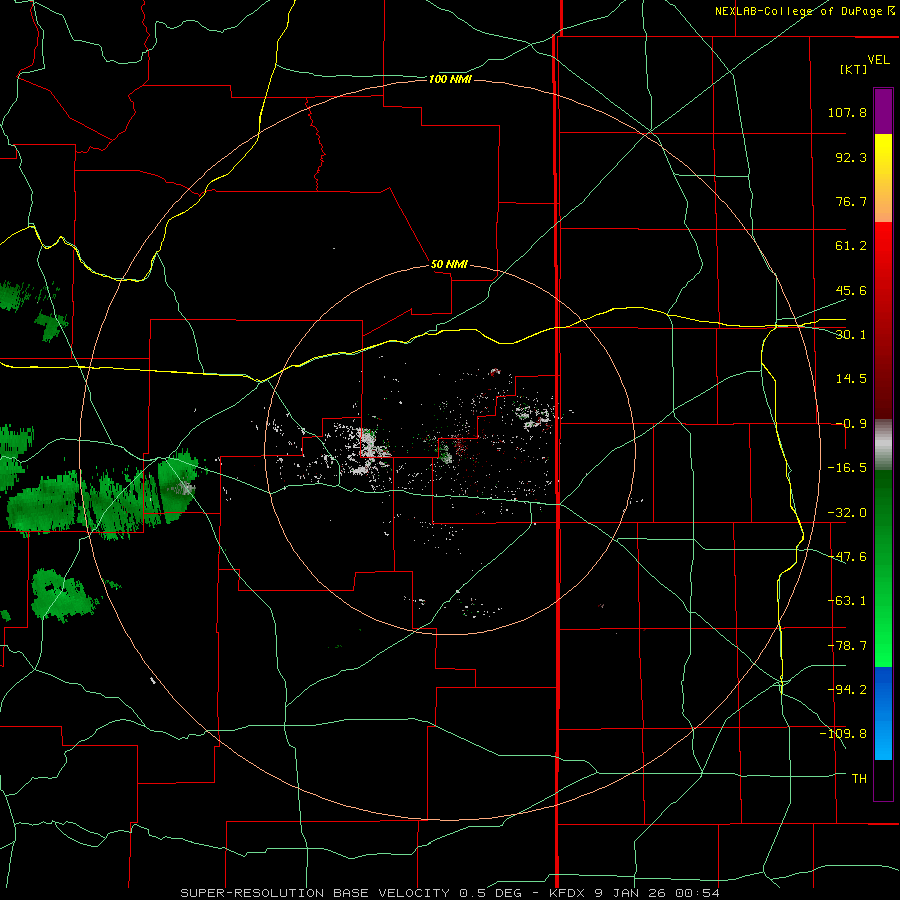Click the -47.6 legend value
This screenshot has width=900, height=900.
point(847,557)
